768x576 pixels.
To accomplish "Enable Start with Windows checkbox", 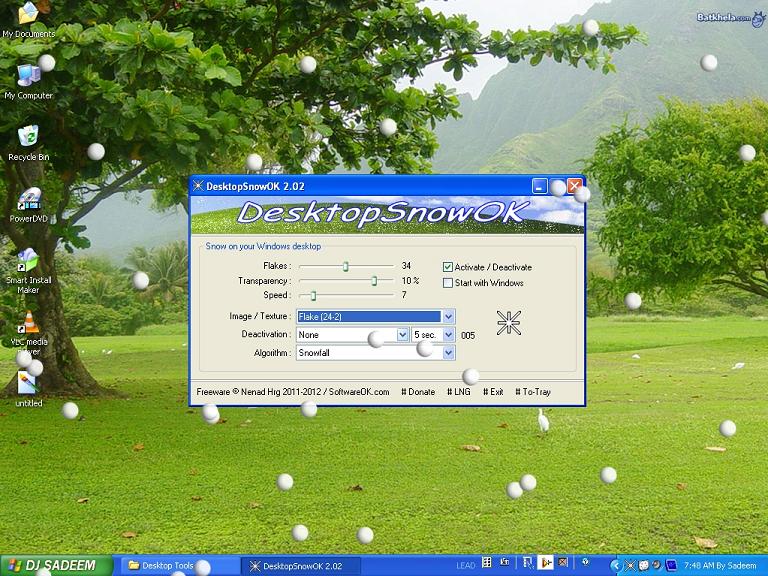I will (x=448, y=283).
